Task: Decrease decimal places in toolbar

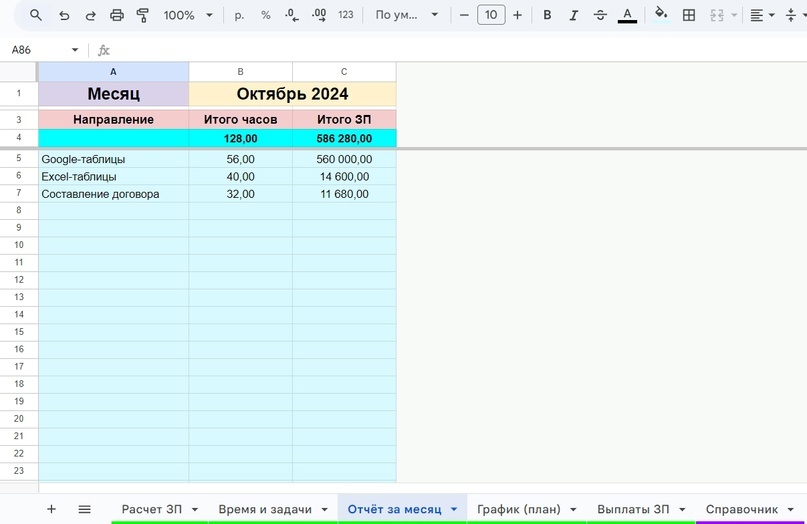Action: pos(292,15)
